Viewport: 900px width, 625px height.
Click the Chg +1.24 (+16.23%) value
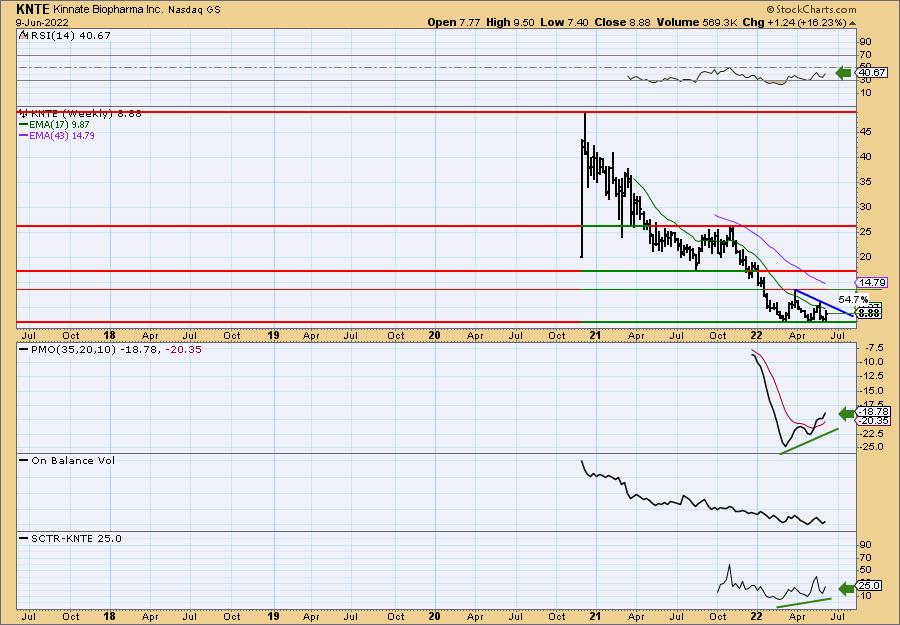[794, 22]
